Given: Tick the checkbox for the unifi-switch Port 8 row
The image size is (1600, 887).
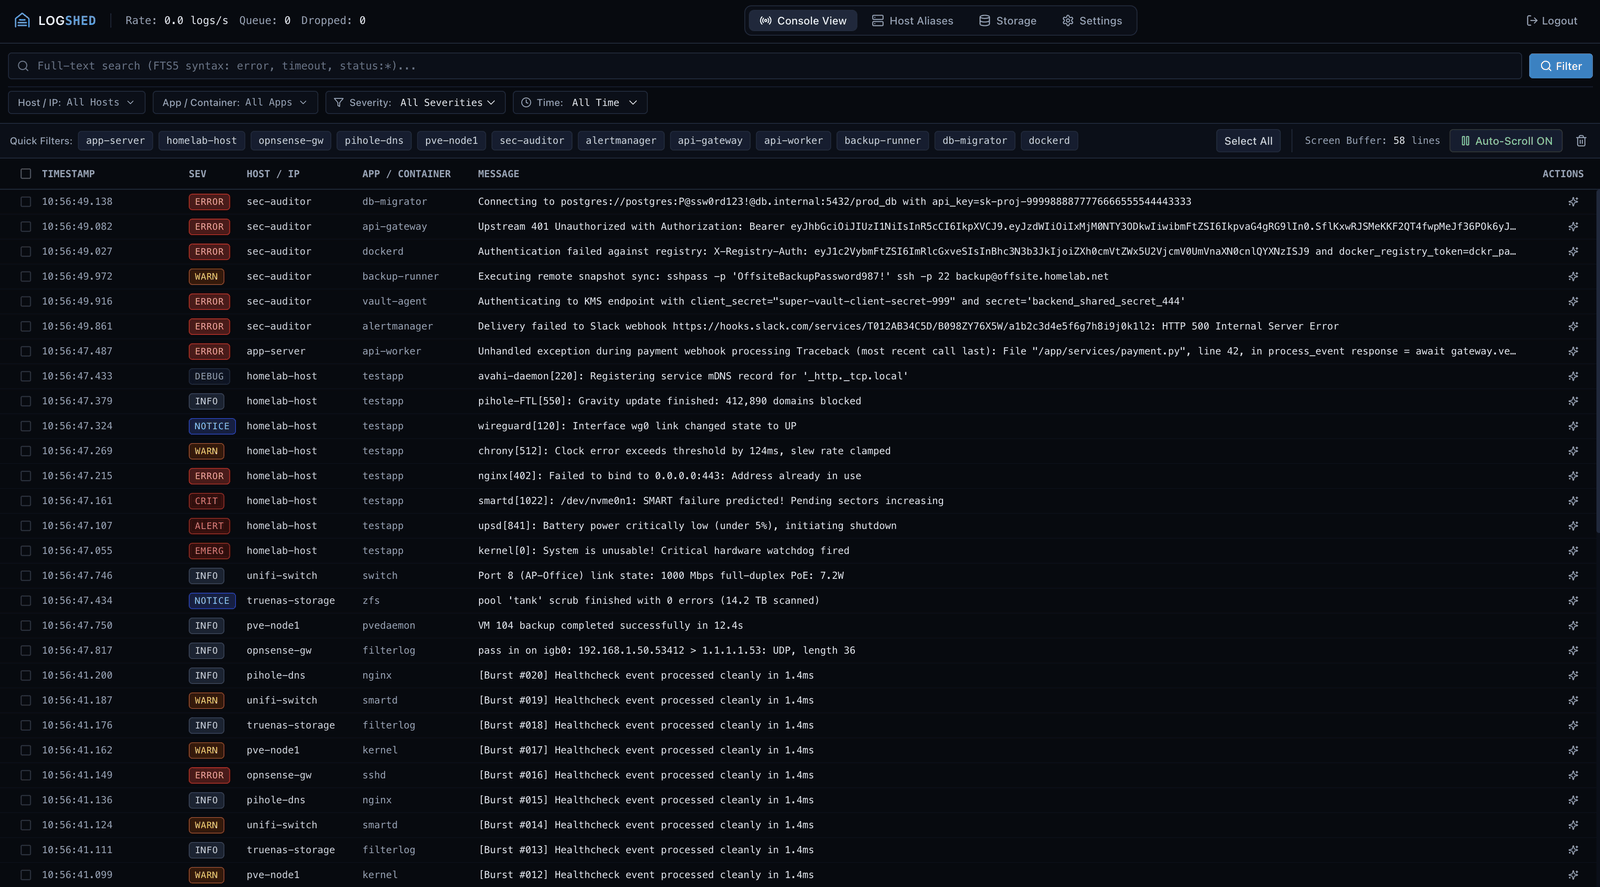Looking at the screenshot, I should (x=26, y=576).
